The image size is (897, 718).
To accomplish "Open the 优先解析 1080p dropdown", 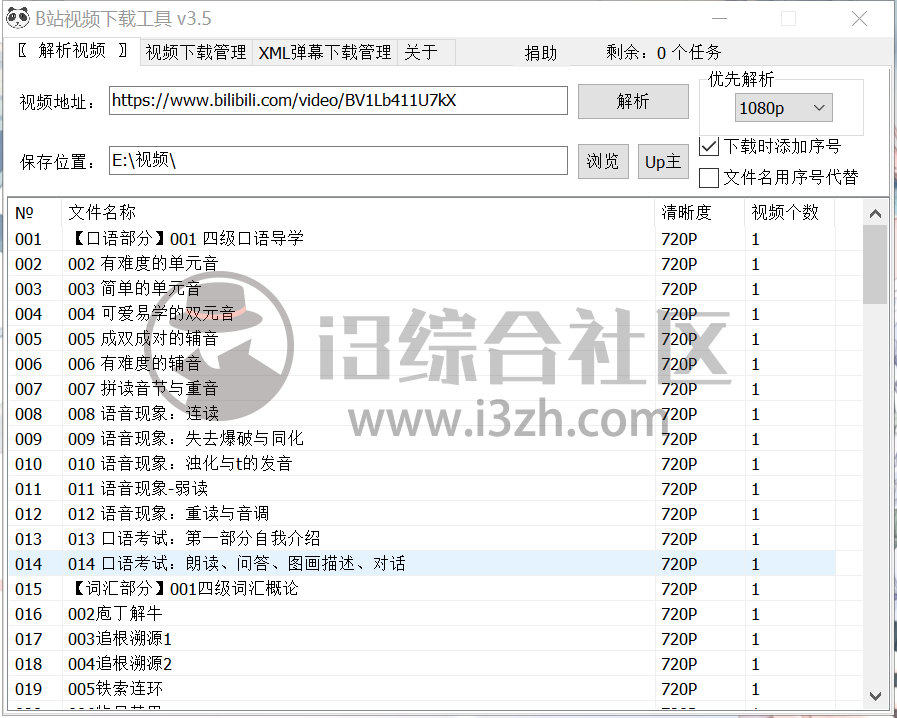I will (x=783, y=108).
